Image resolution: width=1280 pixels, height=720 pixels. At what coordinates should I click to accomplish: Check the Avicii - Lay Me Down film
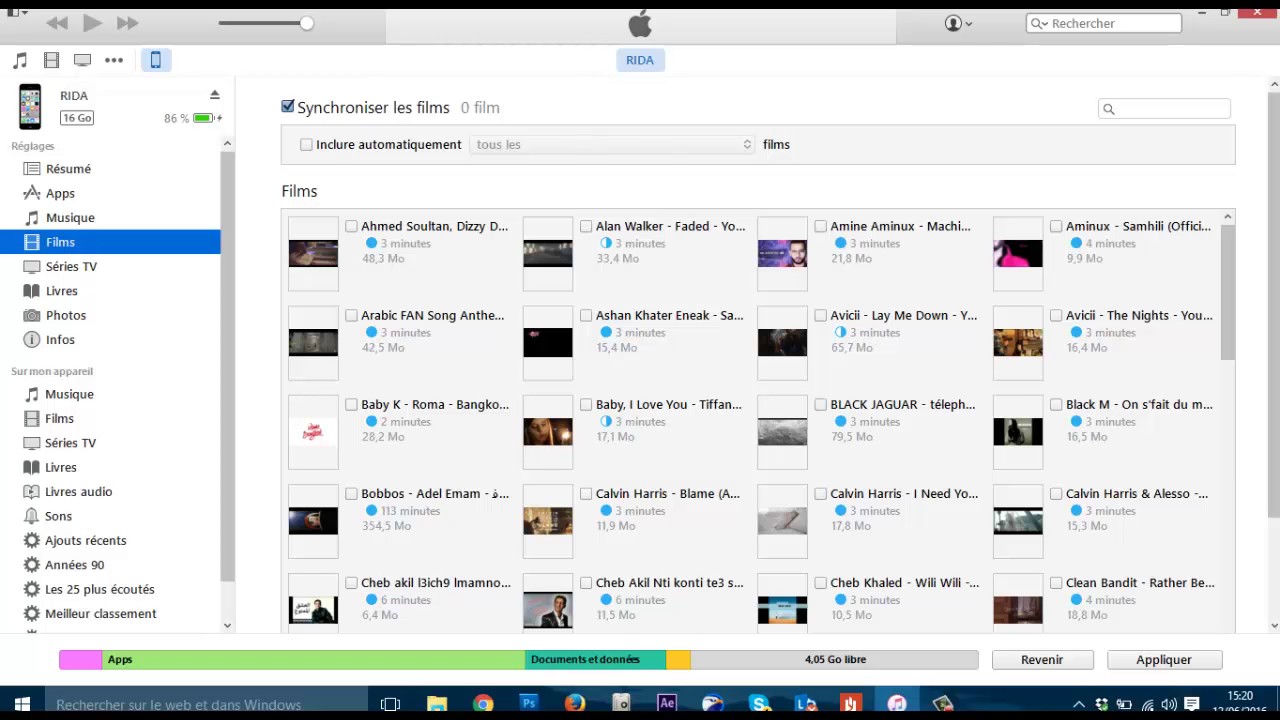tap(821, 315)
